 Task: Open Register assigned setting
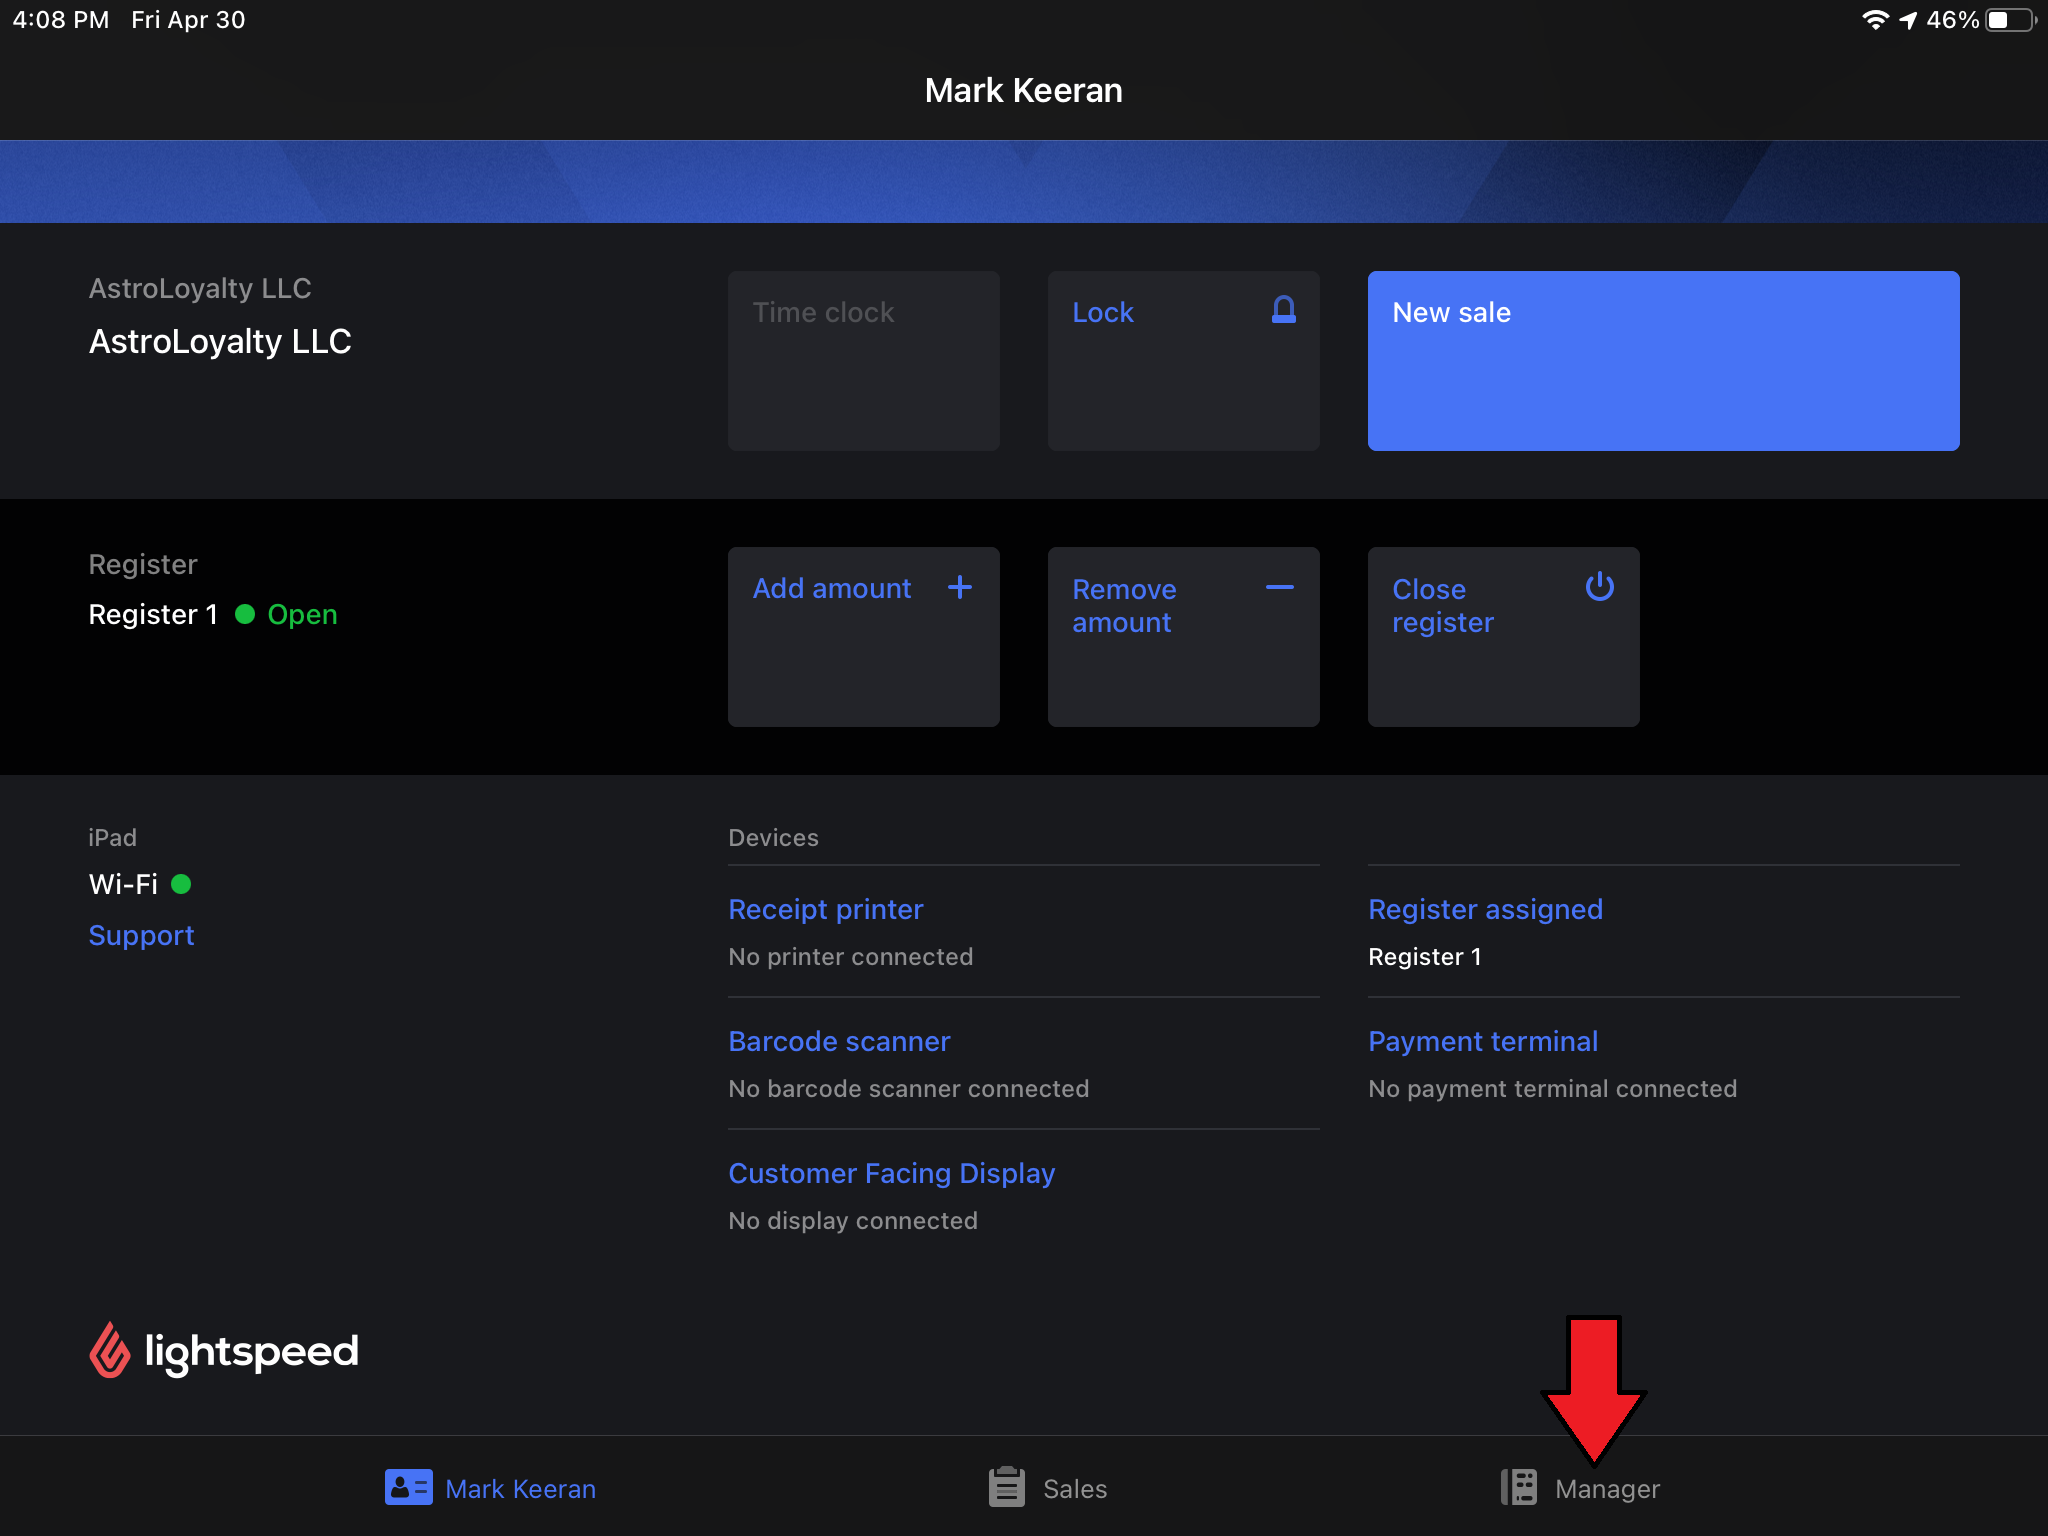(1484, 910)
